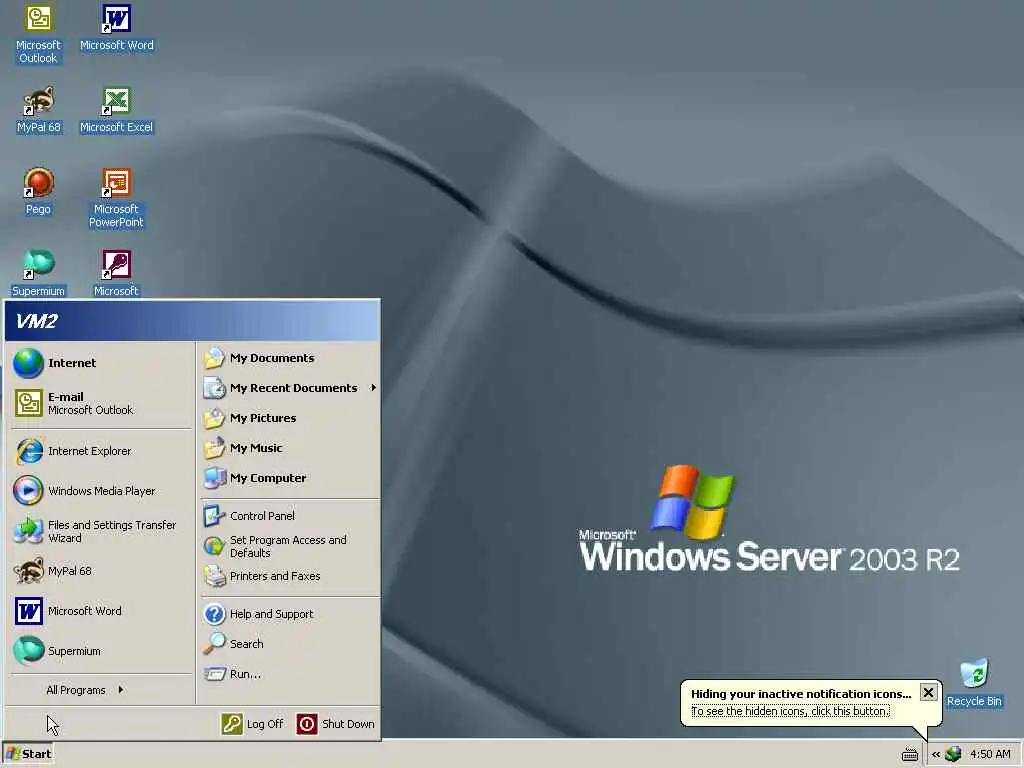Open the MyPal 68 desktop shortcut
This screenshot has width=1024, height=768.
[39, 110]
